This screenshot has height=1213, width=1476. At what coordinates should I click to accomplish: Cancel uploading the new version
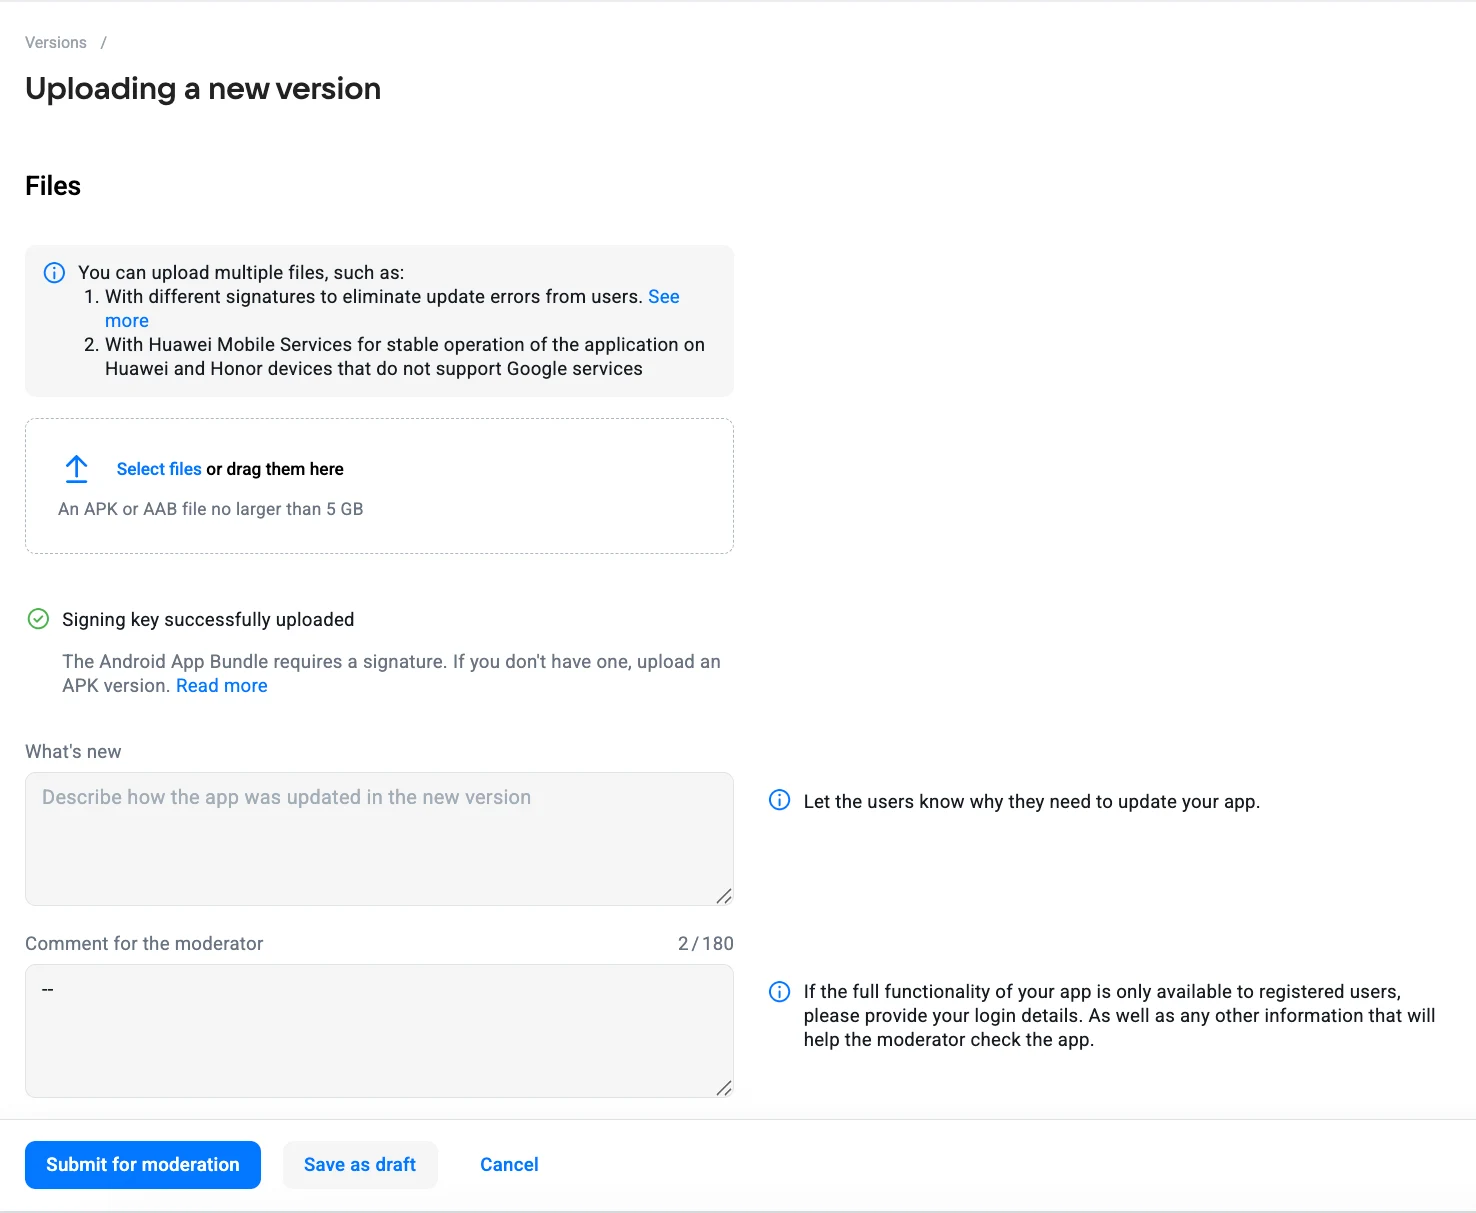pos(509,1165)
